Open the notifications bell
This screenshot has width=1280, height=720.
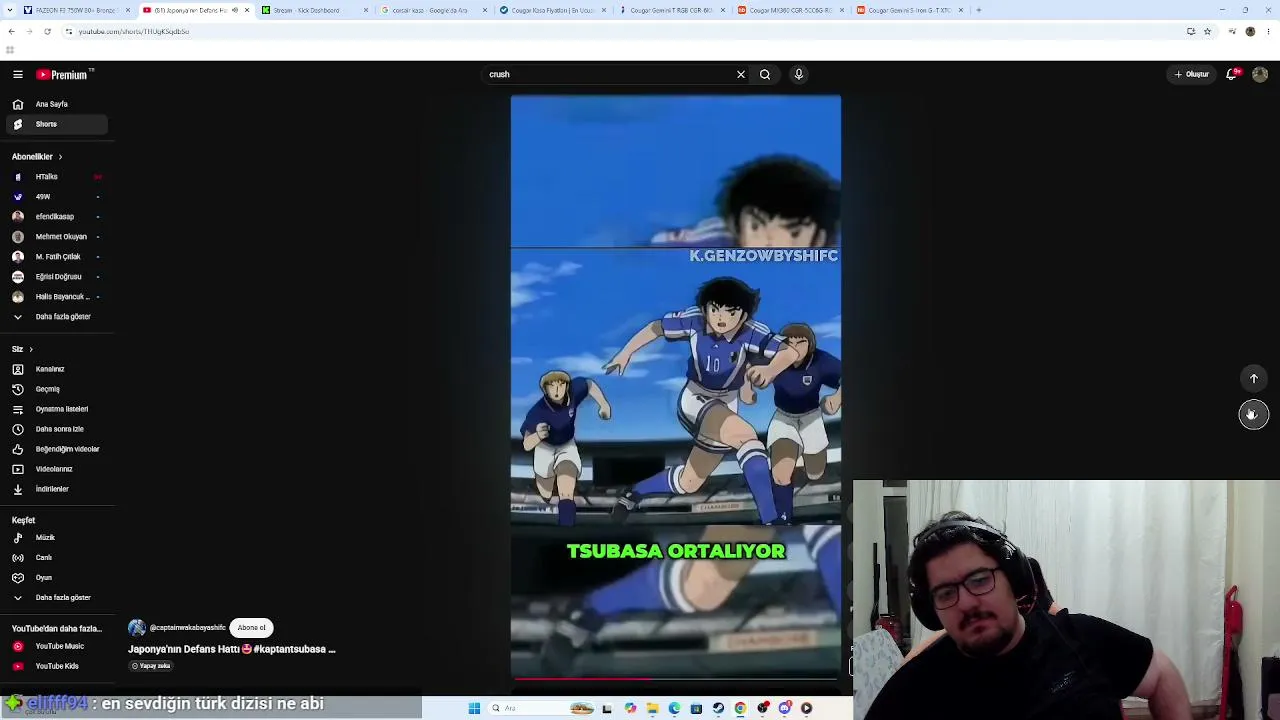point(1233,74)
